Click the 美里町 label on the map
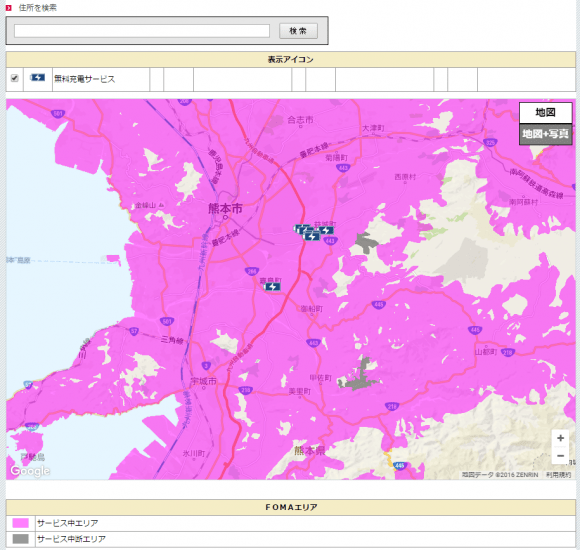The height and width of the screenshot is (550, 580). coord(300,391)
